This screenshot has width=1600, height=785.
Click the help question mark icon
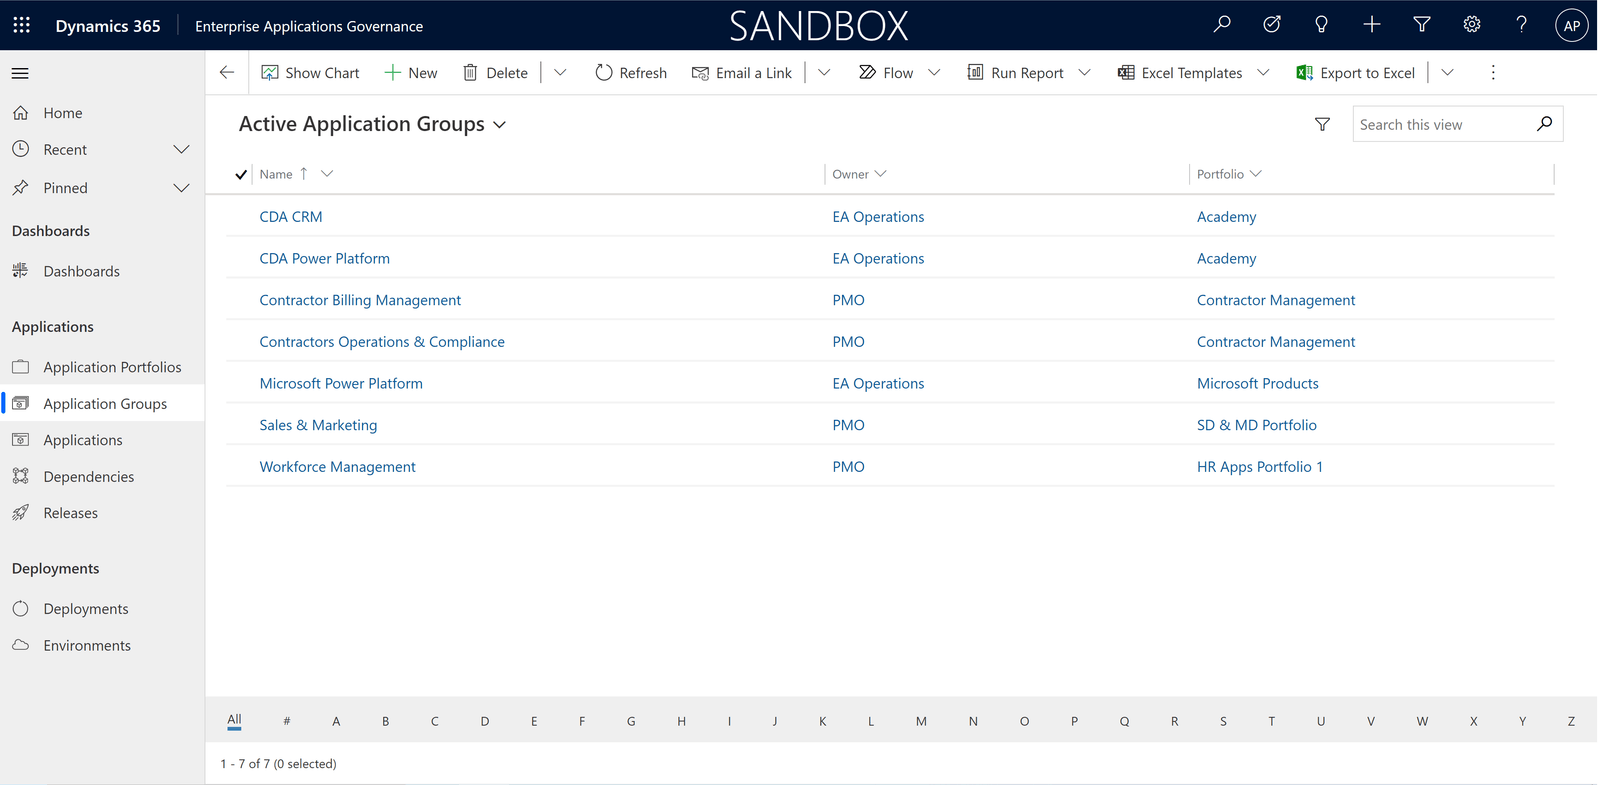[1522, 25]
